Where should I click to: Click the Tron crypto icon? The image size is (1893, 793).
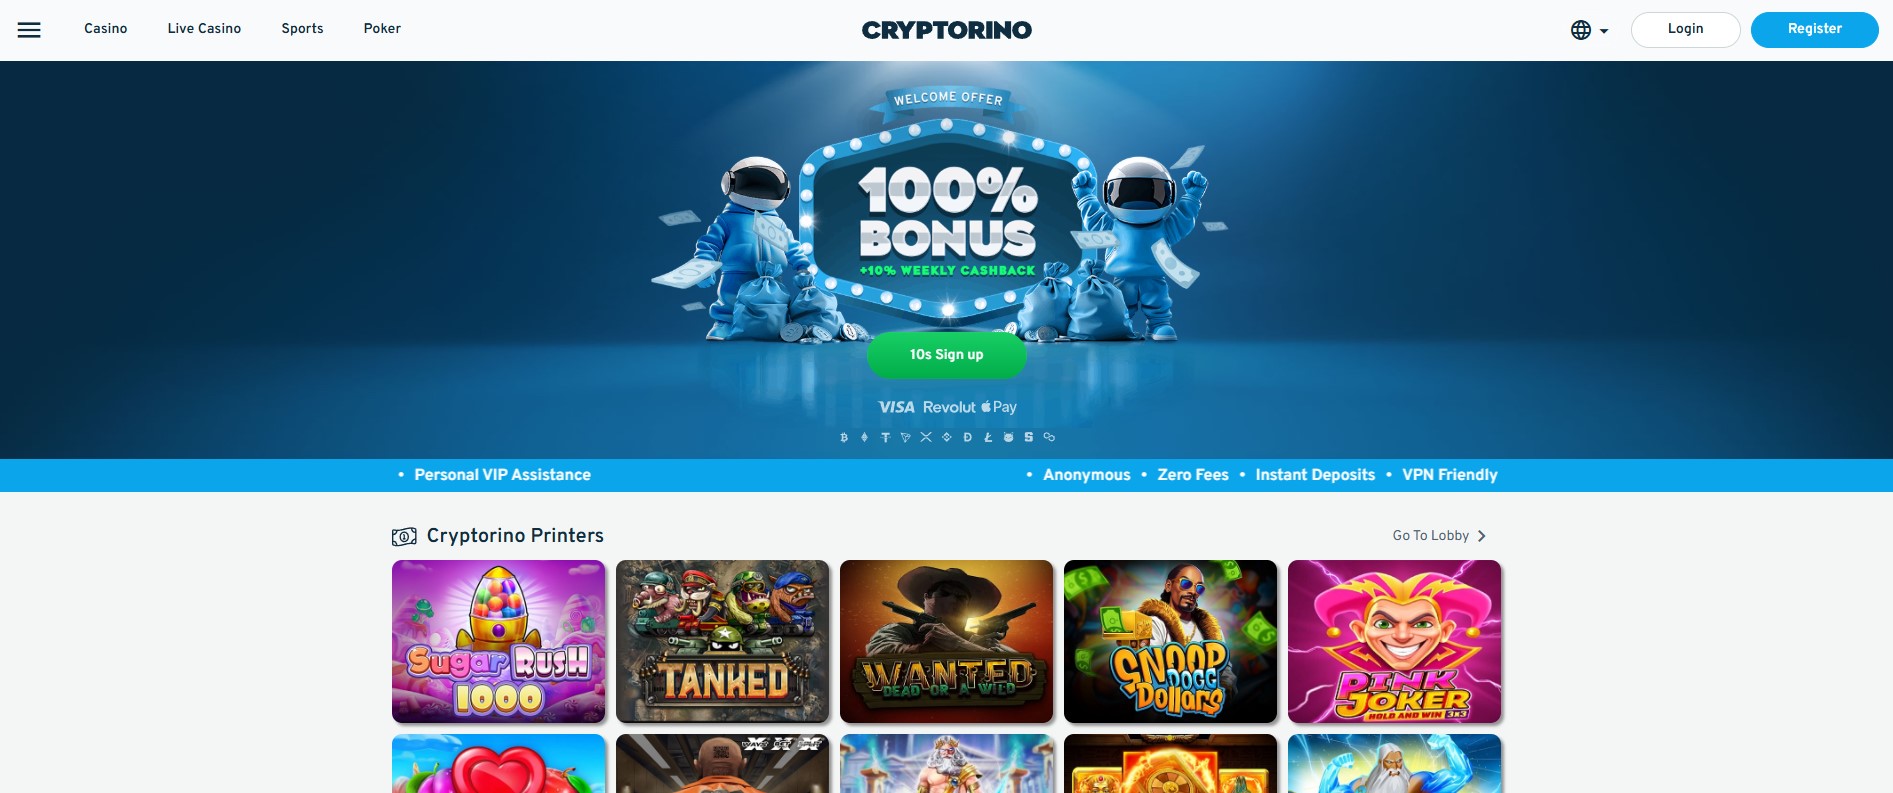[x=906, y=437]
